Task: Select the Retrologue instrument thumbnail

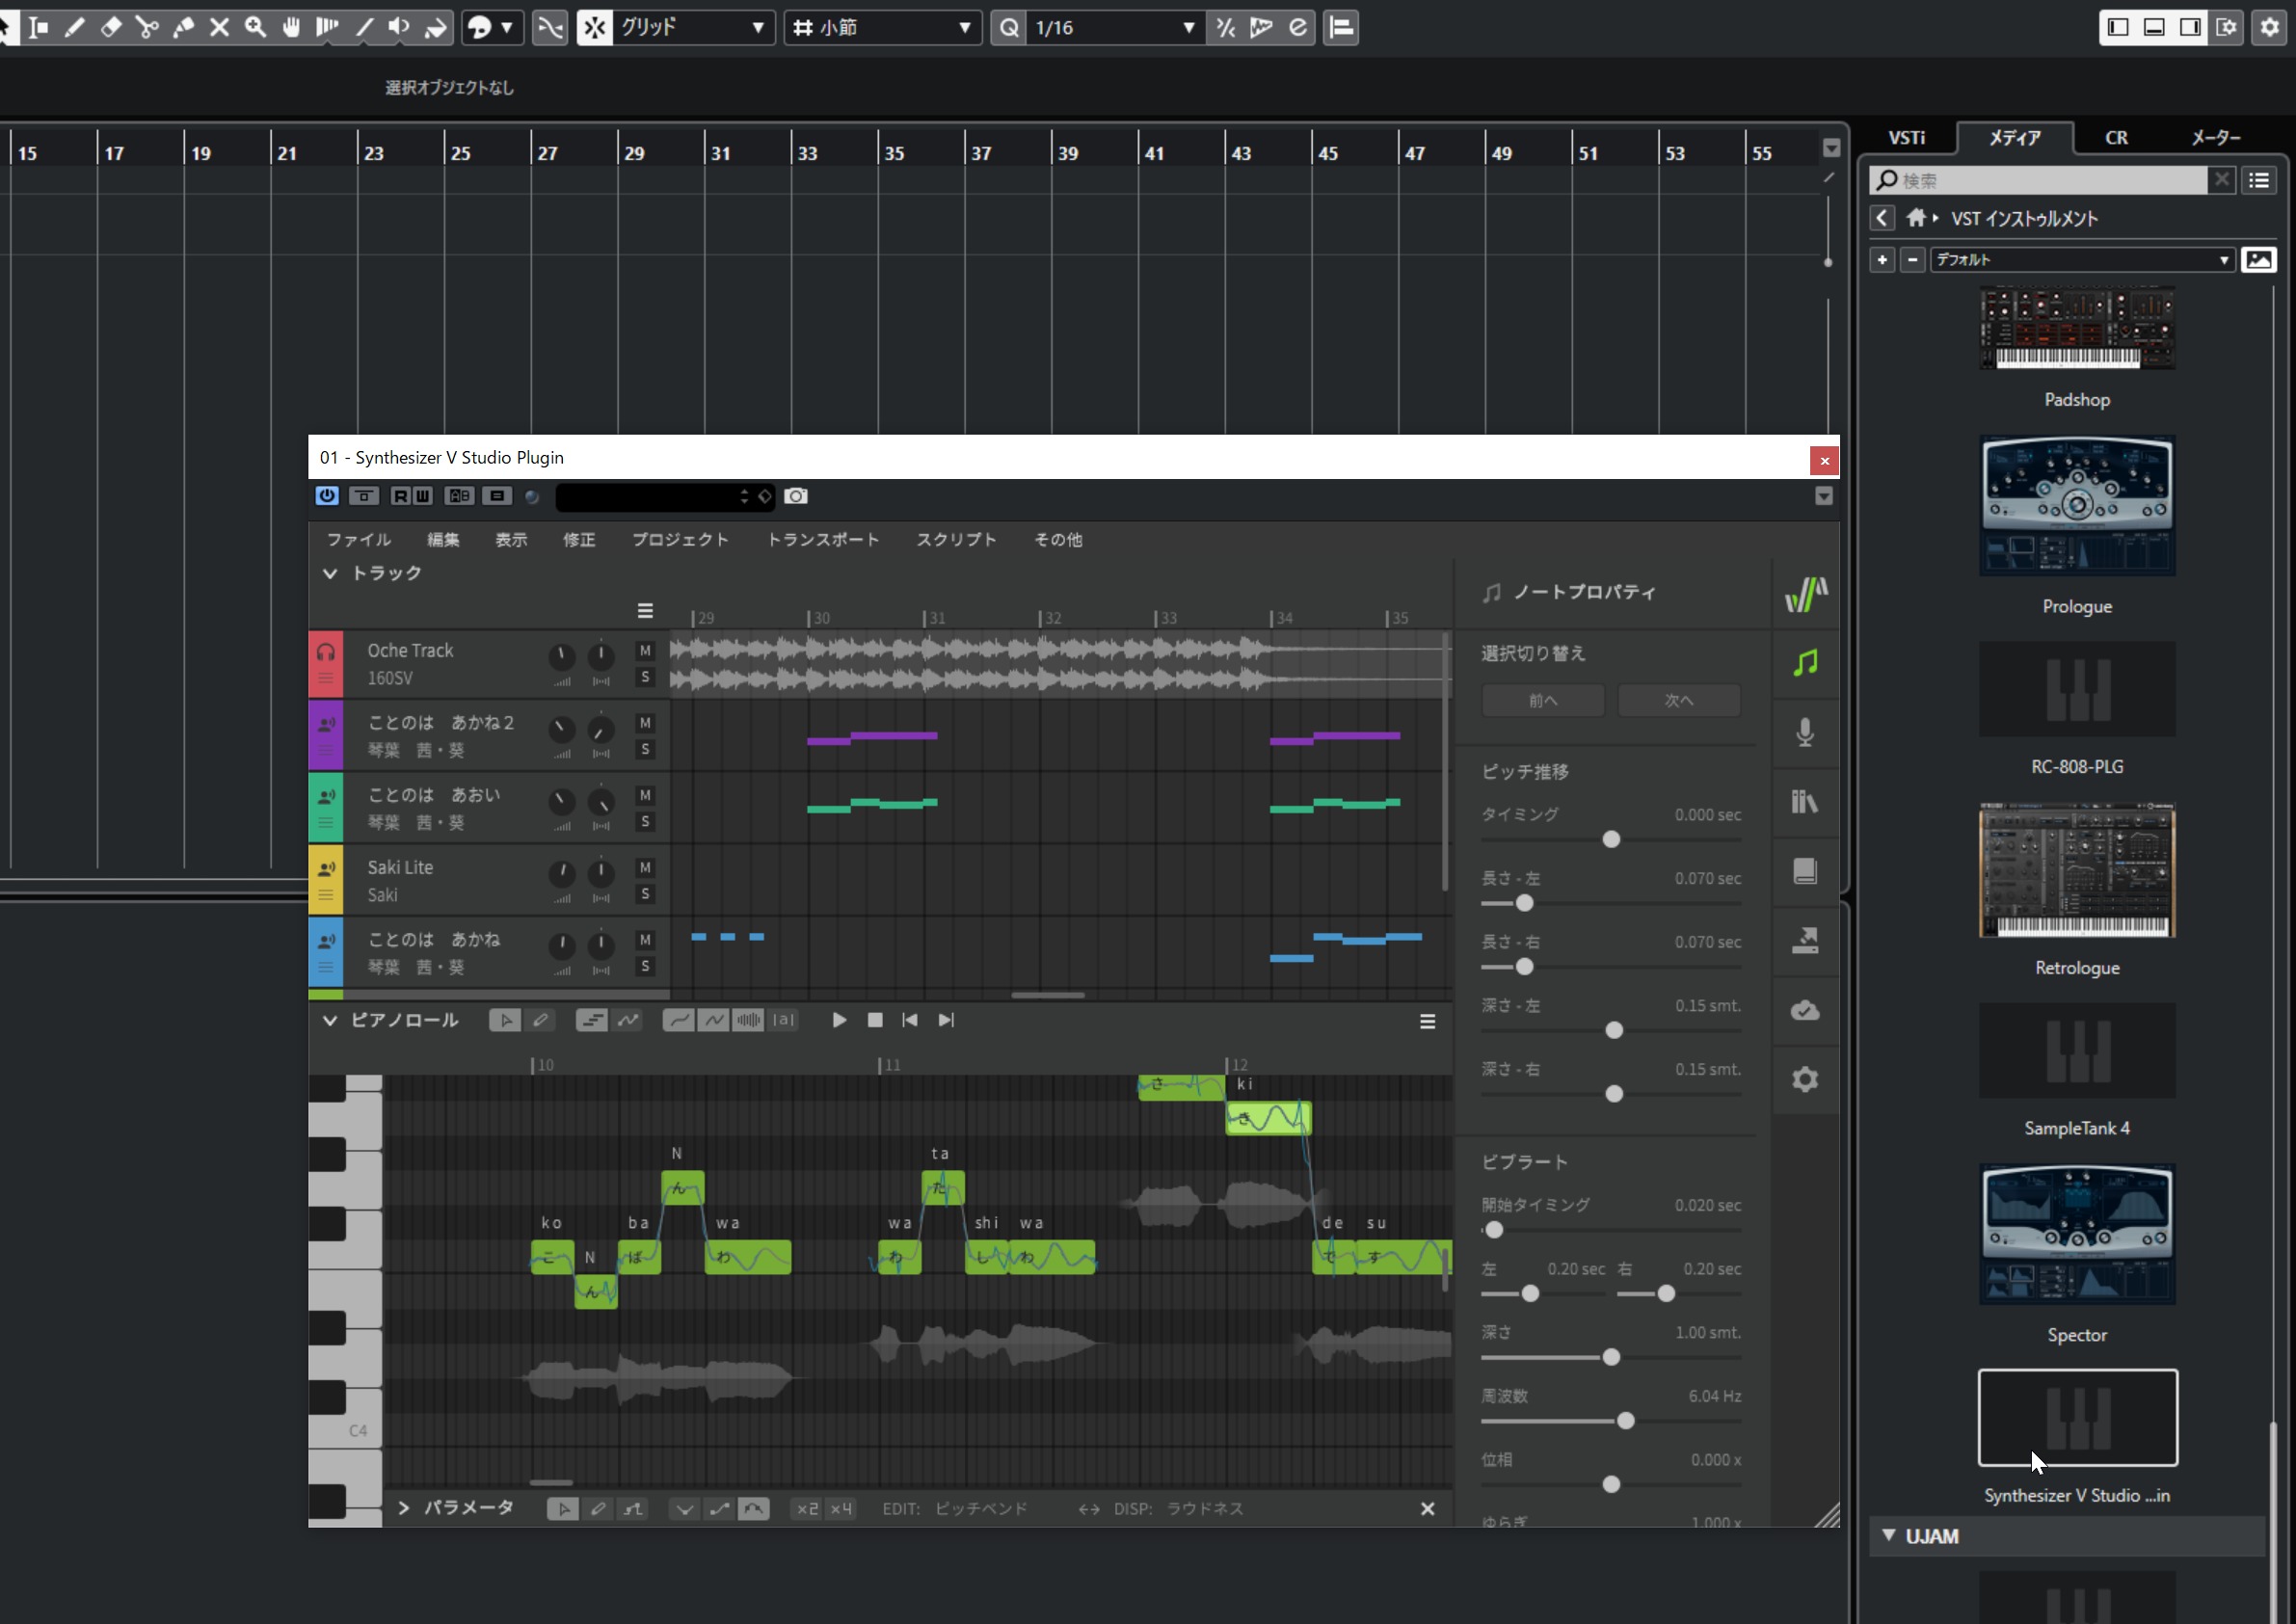Action: 2076,870
